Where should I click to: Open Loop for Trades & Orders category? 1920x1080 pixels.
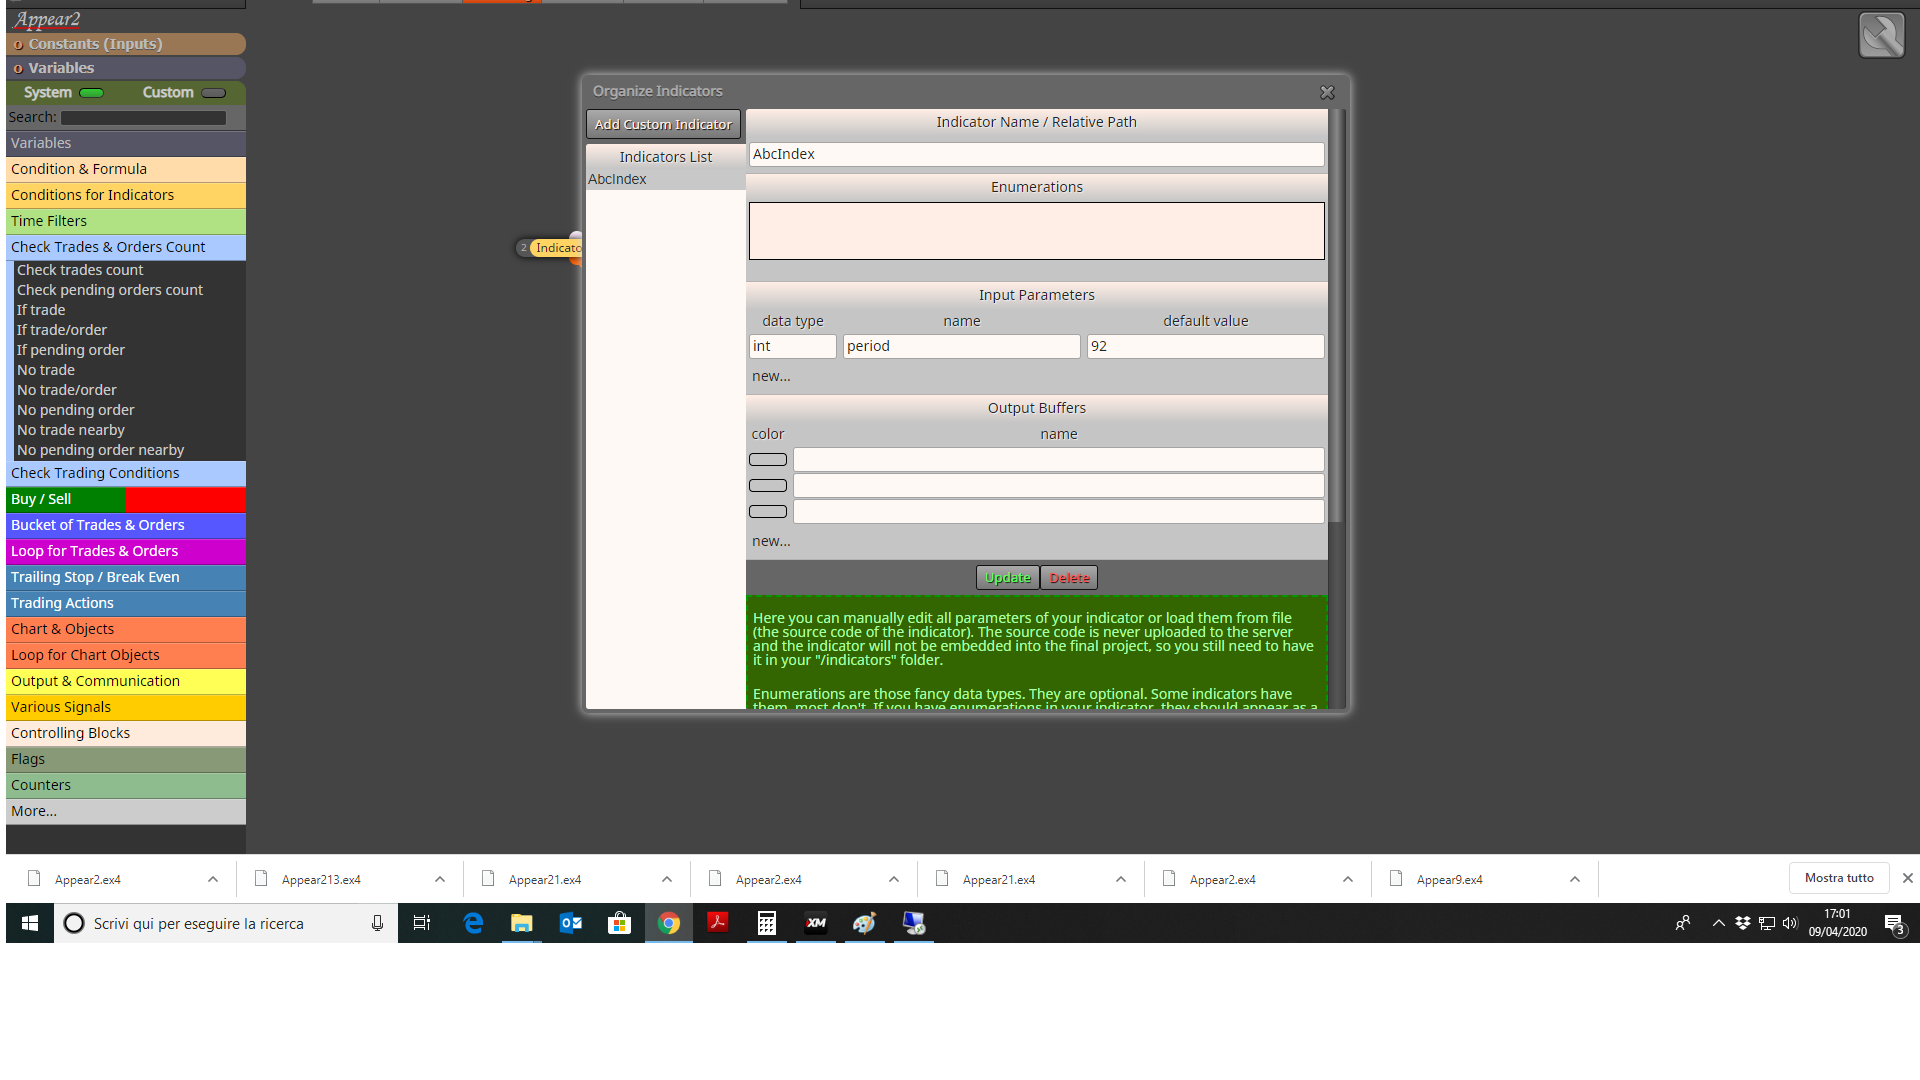[x=126, y=551]
